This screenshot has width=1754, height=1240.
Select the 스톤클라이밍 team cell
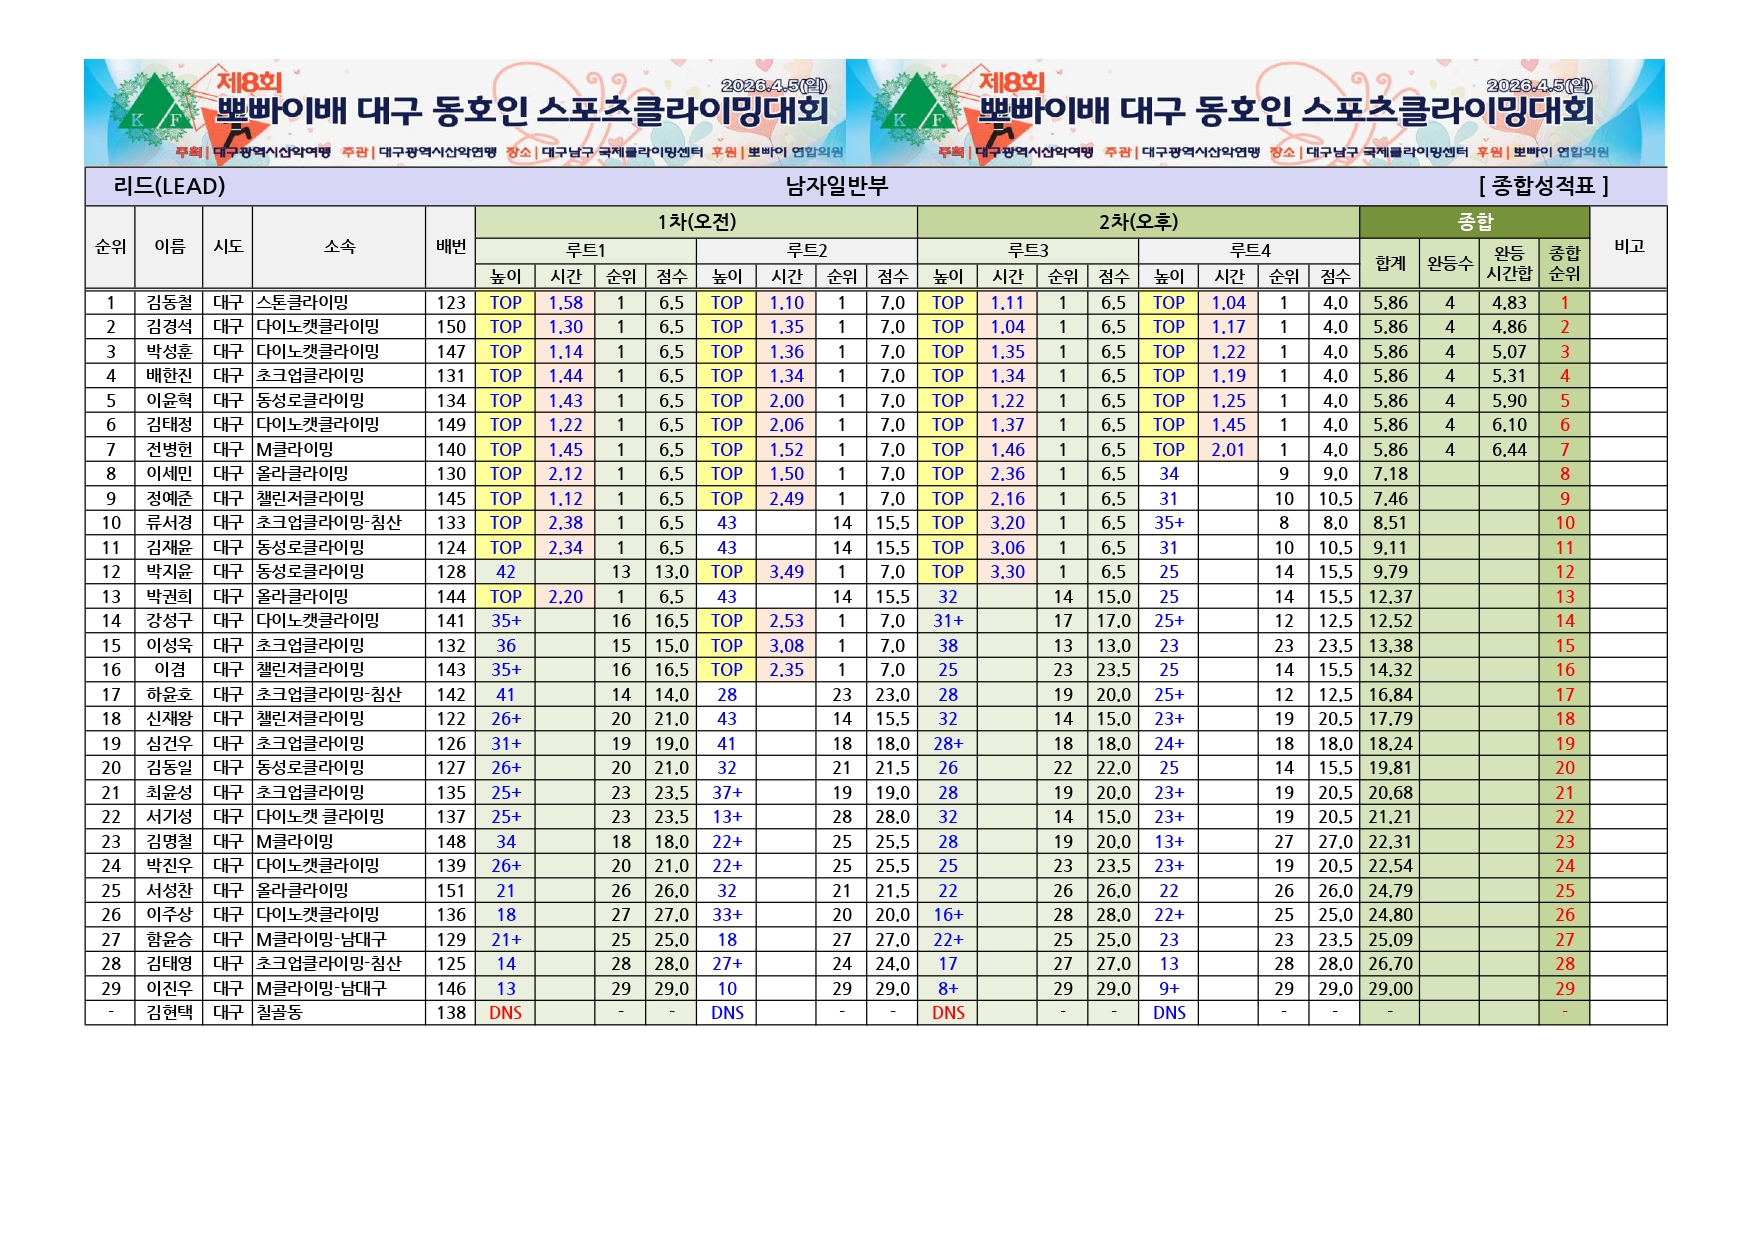(x=303, y=302)
